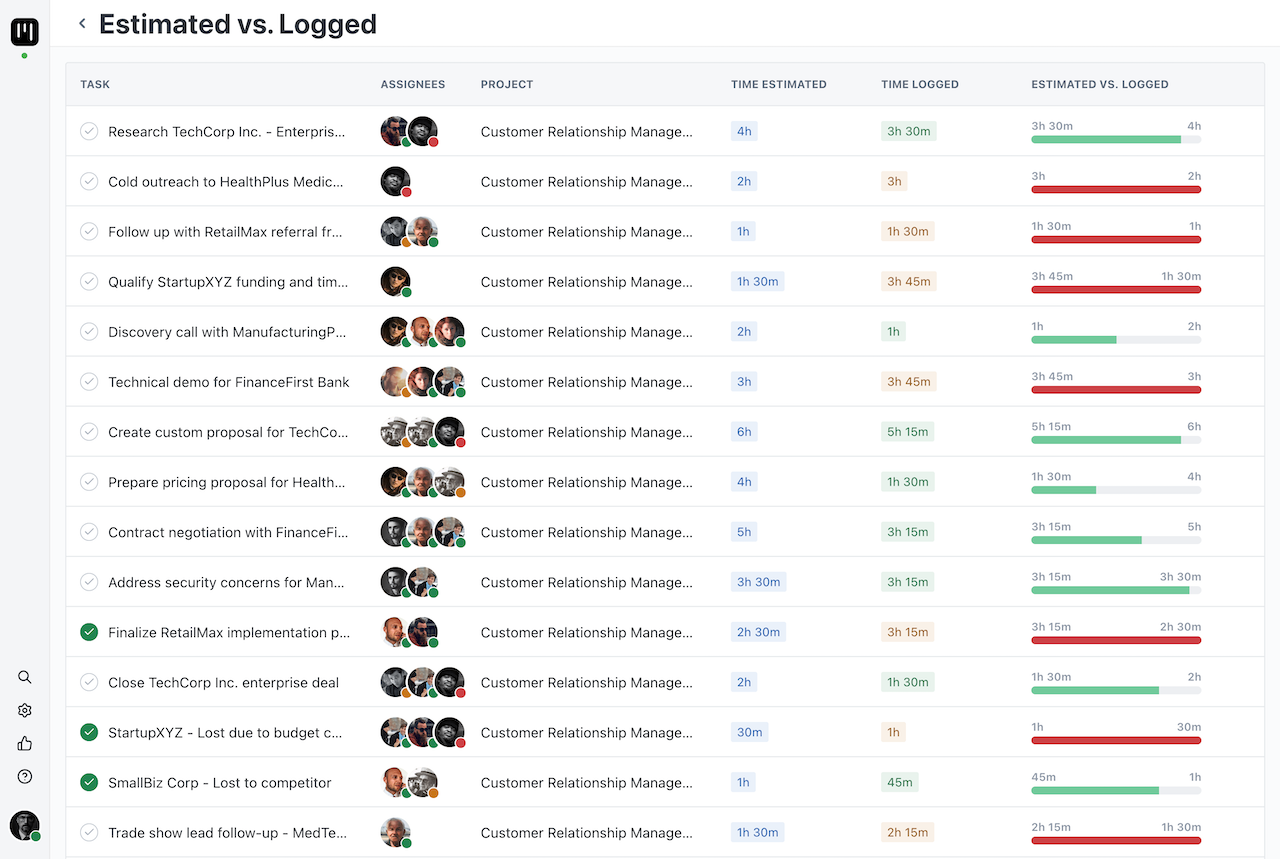Click the app logo in the sidebar
This screenshot has height=859, width=1280.
point(25,32)
